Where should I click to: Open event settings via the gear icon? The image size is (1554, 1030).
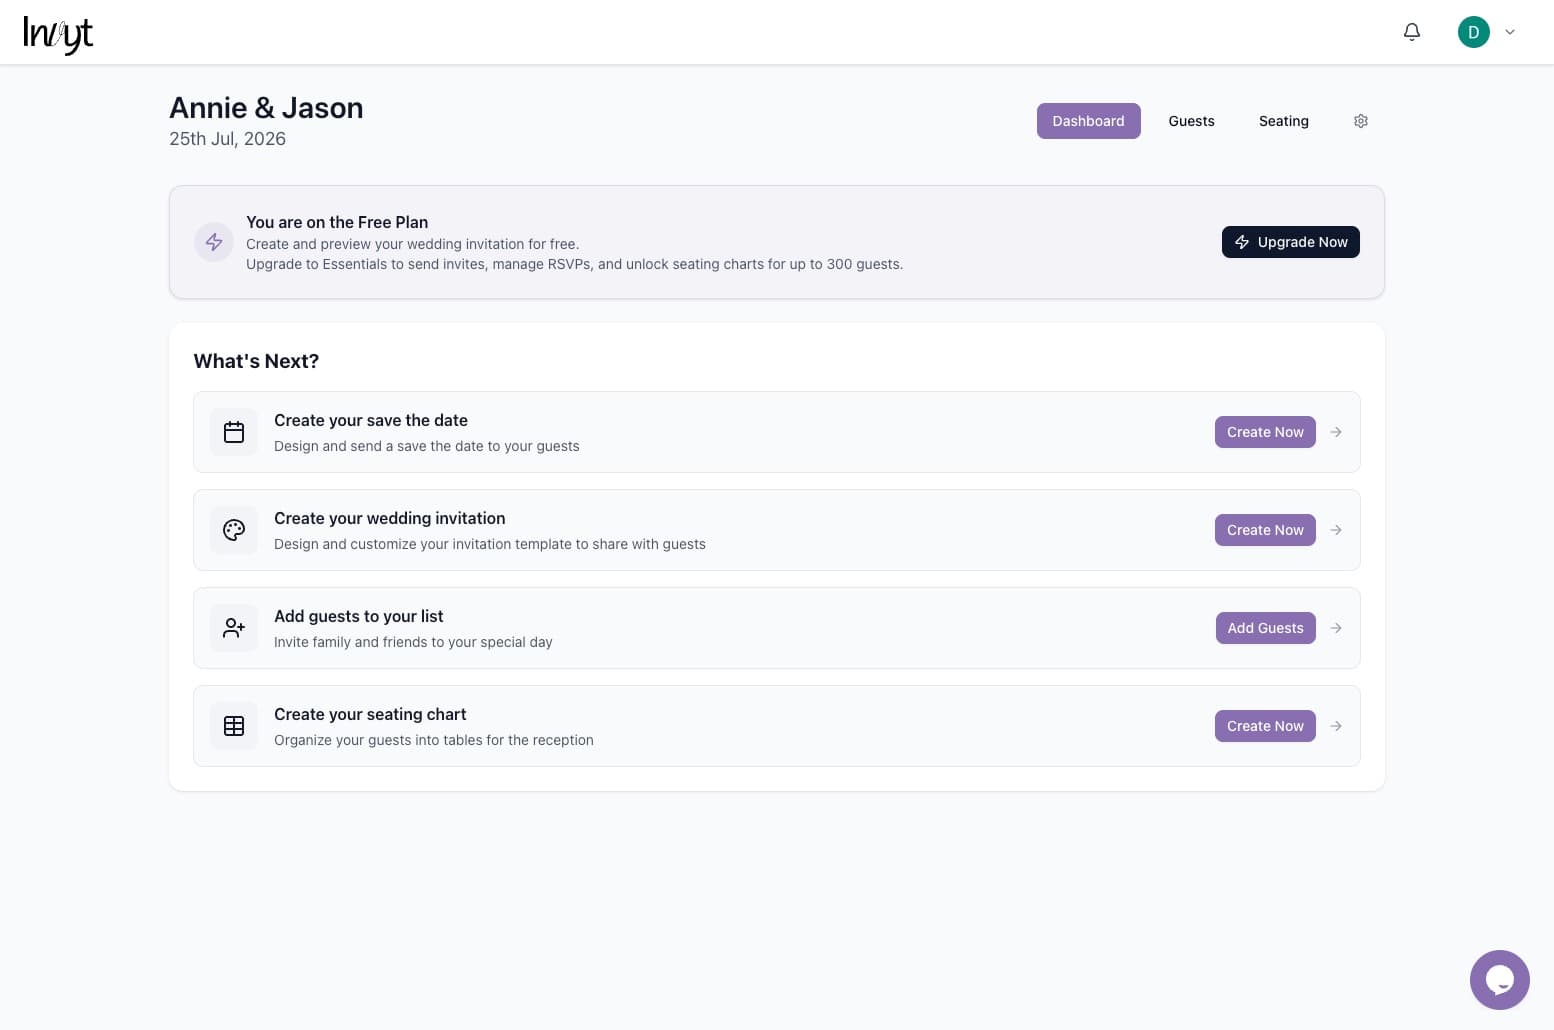click(1360, 120)
